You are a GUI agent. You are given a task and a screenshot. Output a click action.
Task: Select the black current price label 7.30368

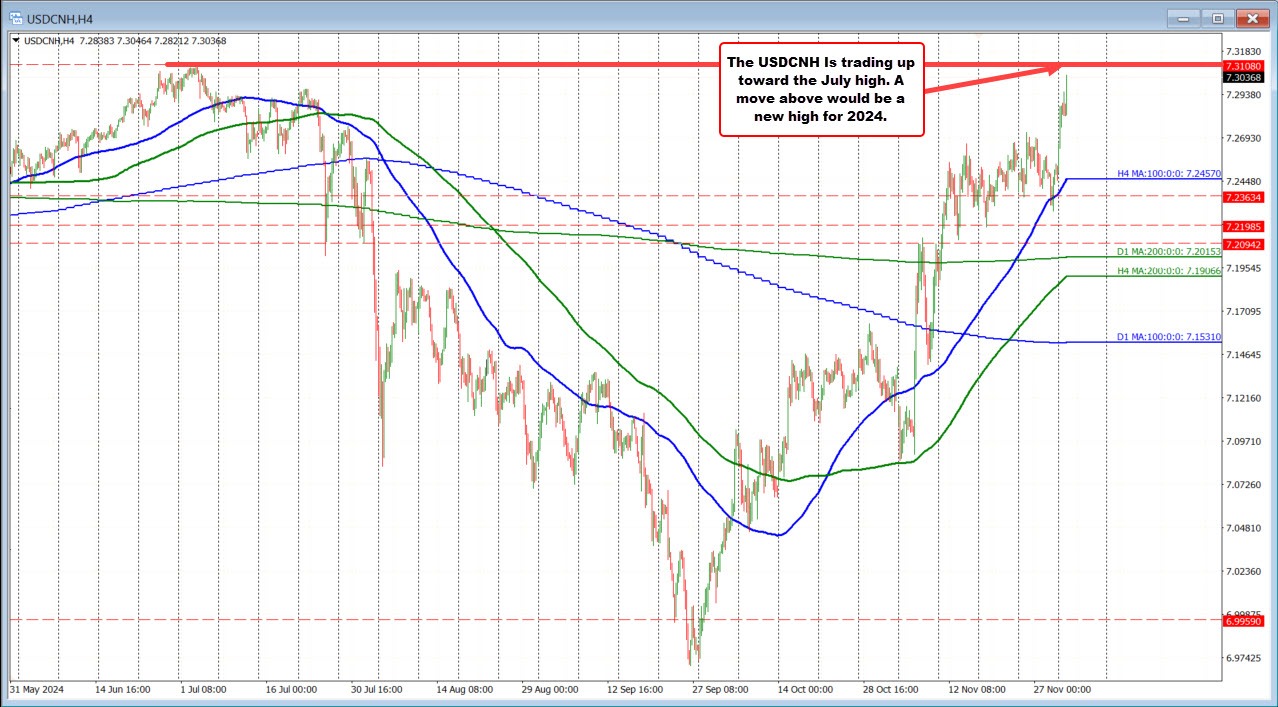pyautogui.click(x=1244, y=76)
